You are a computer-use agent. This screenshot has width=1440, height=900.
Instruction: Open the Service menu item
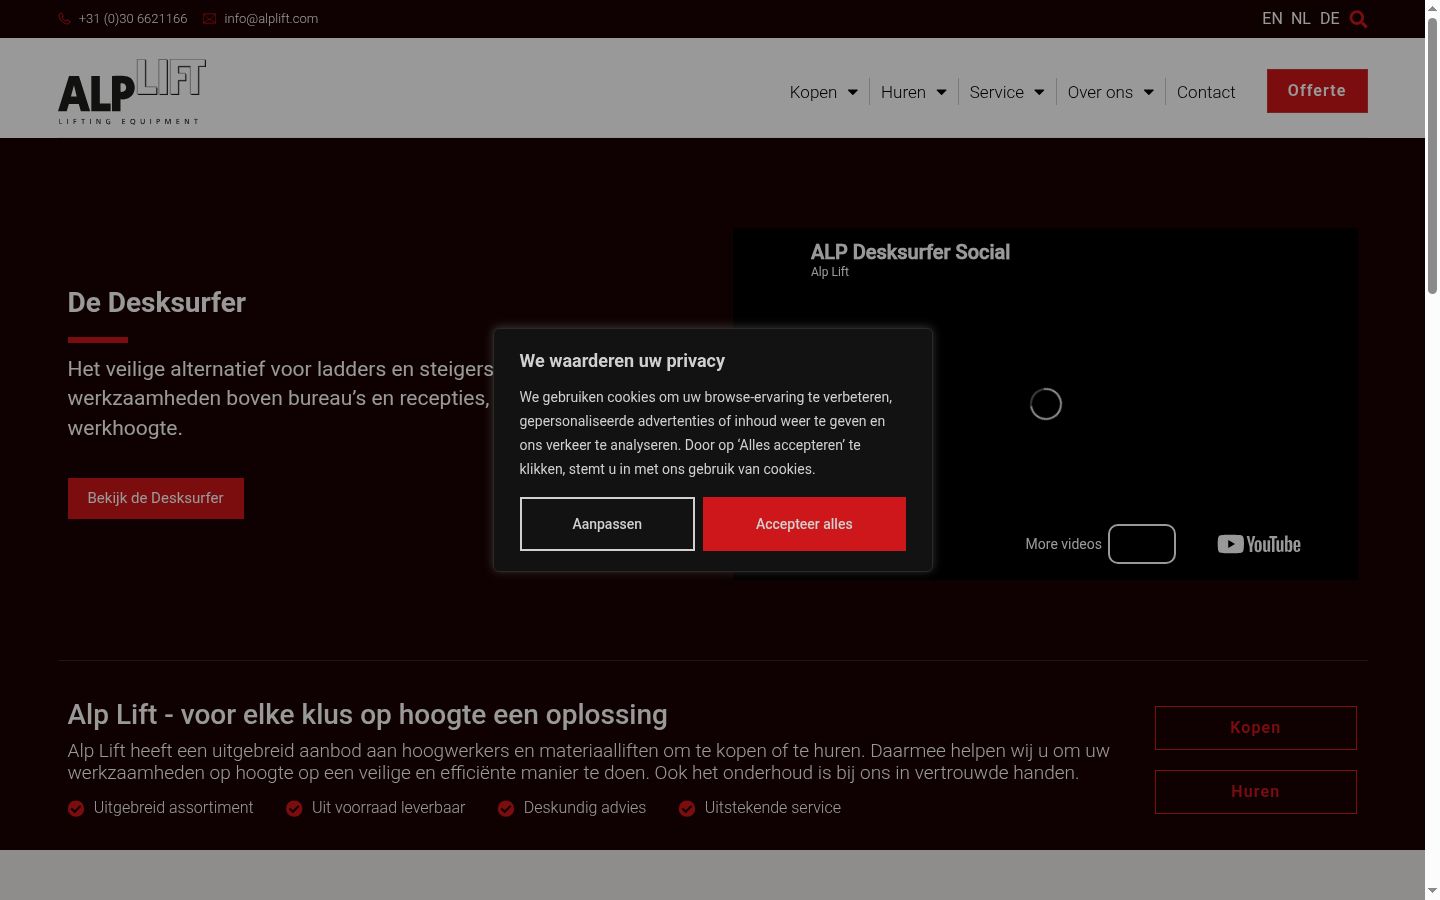[997, 92]
